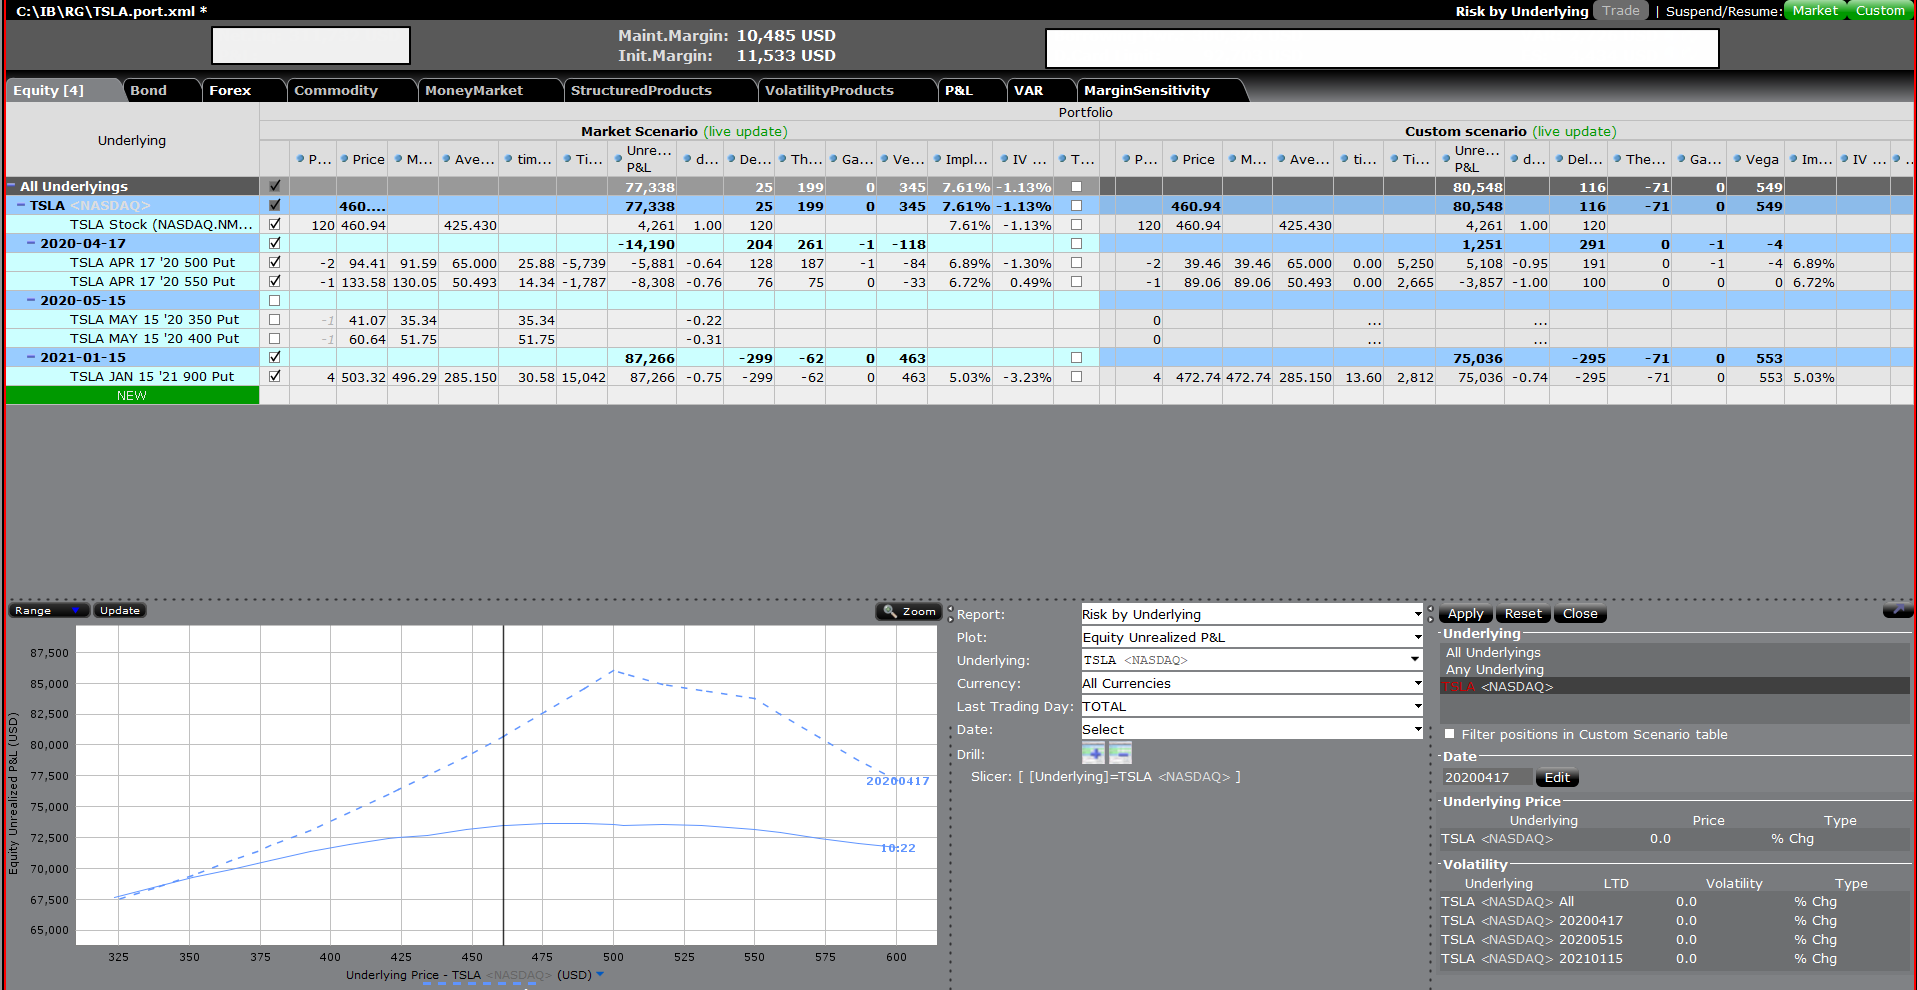Check the 2020-05-15 group checkbox

275,300
